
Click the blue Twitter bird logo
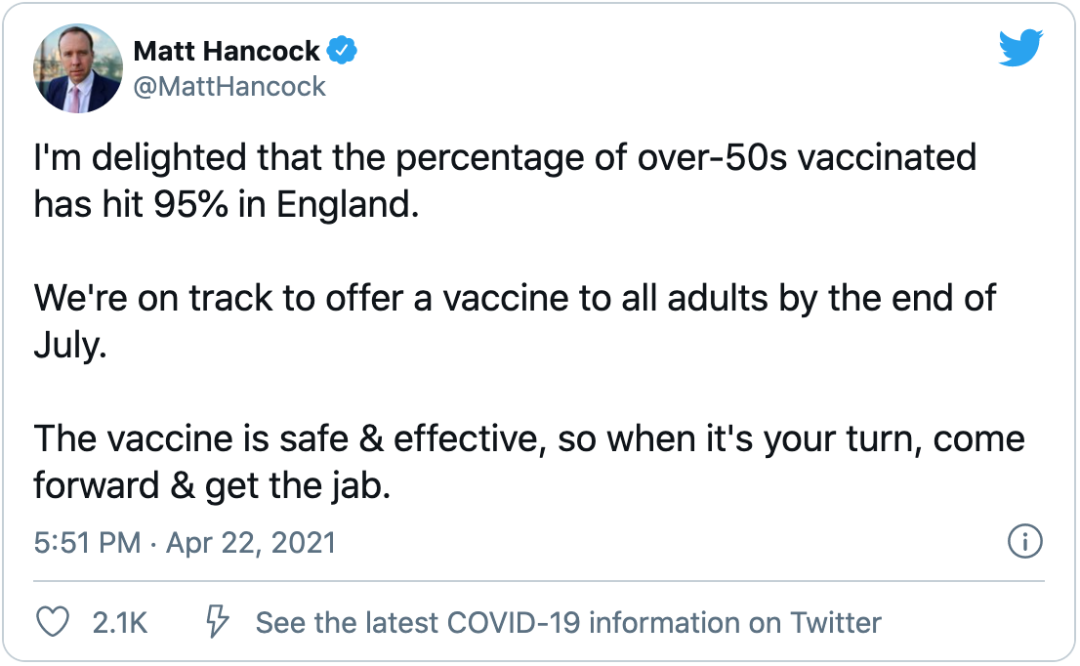[x=1021, y=48]
